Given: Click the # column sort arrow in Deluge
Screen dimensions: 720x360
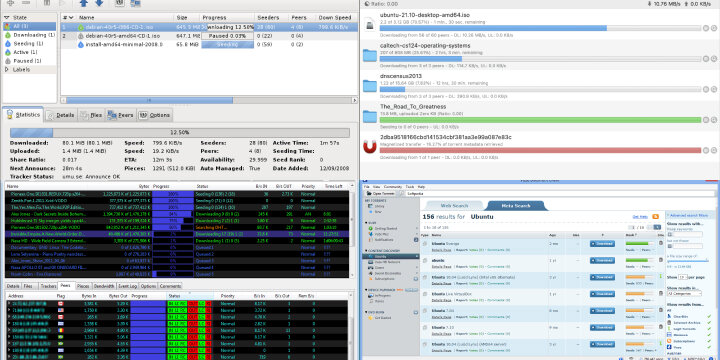Looking at the screenshot, I should [71, 17].
